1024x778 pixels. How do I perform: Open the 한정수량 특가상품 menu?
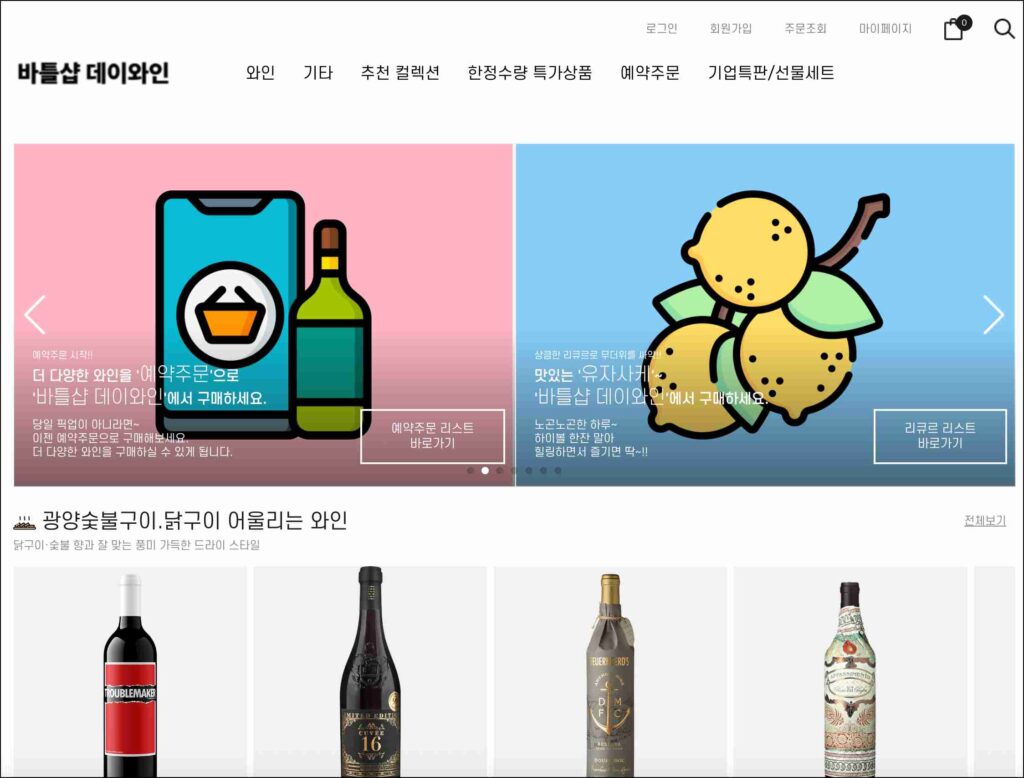click(530, 73)
